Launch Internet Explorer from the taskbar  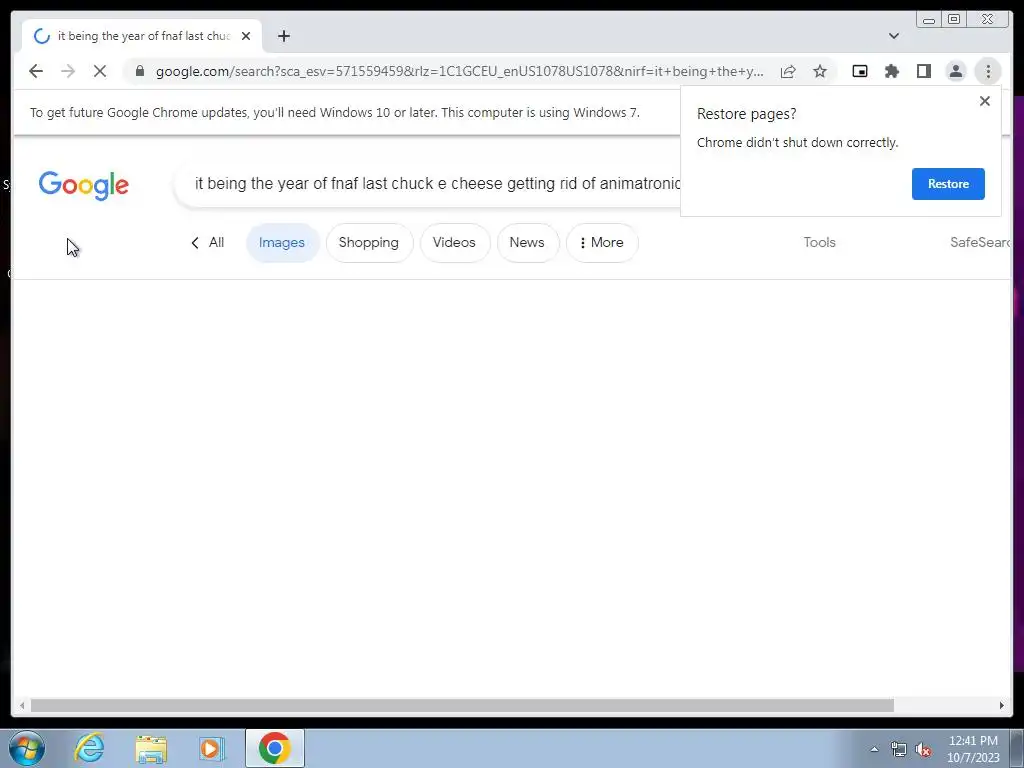pyautogui.click(x=89, y=748)
